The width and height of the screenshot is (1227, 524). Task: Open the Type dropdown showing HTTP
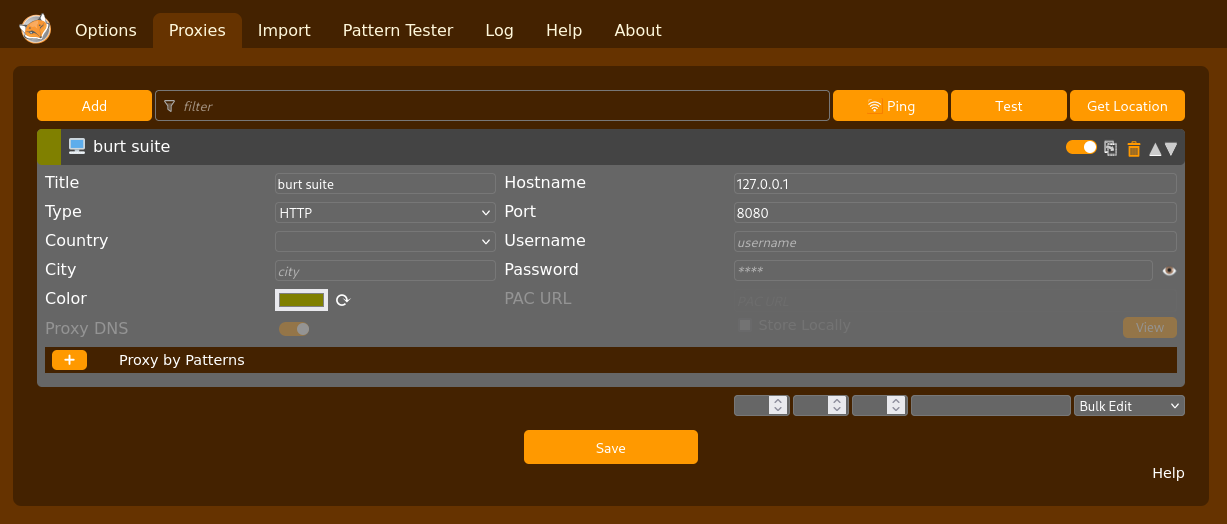coord(385,213)
